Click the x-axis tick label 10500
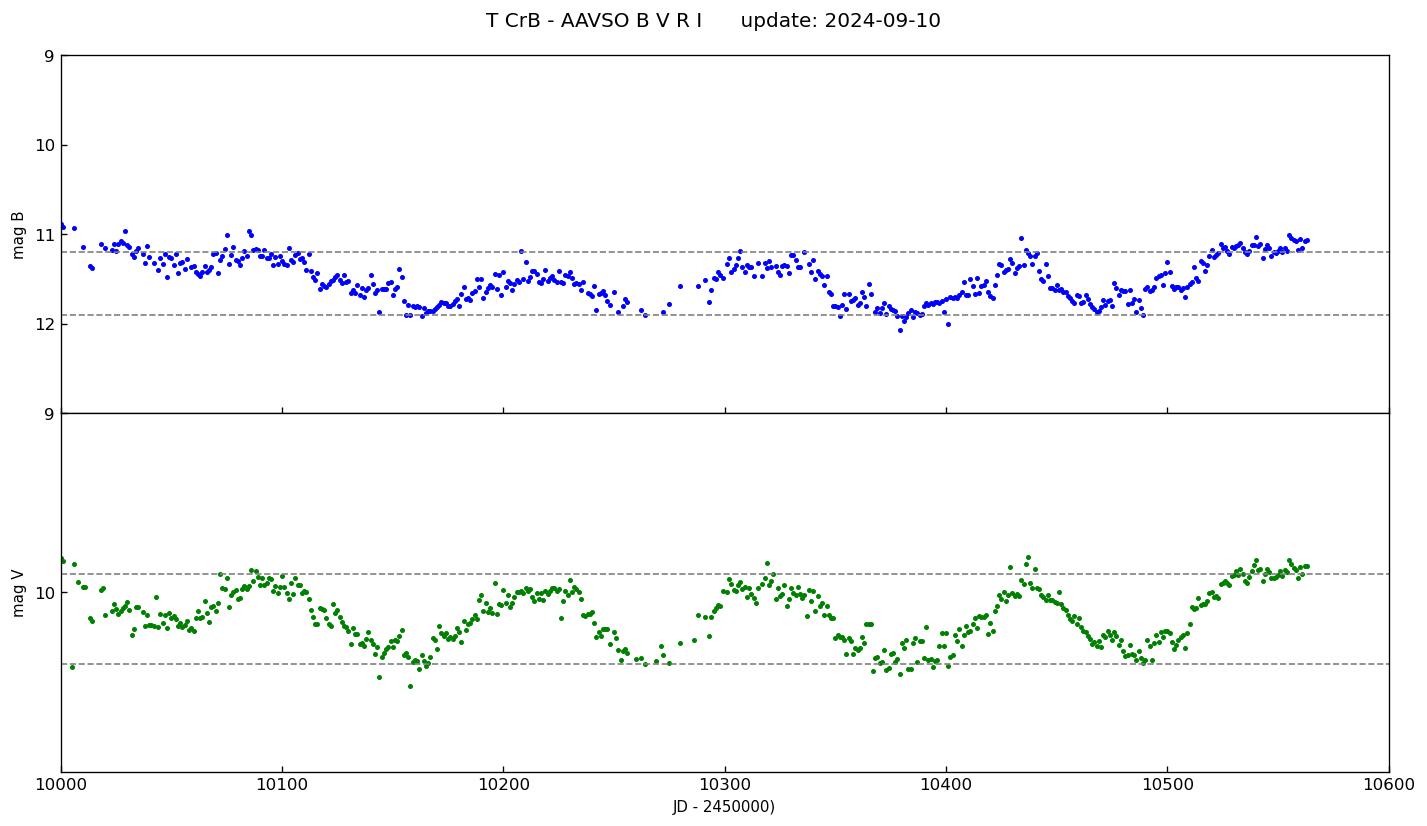1427x826 pixels. 1167,786
